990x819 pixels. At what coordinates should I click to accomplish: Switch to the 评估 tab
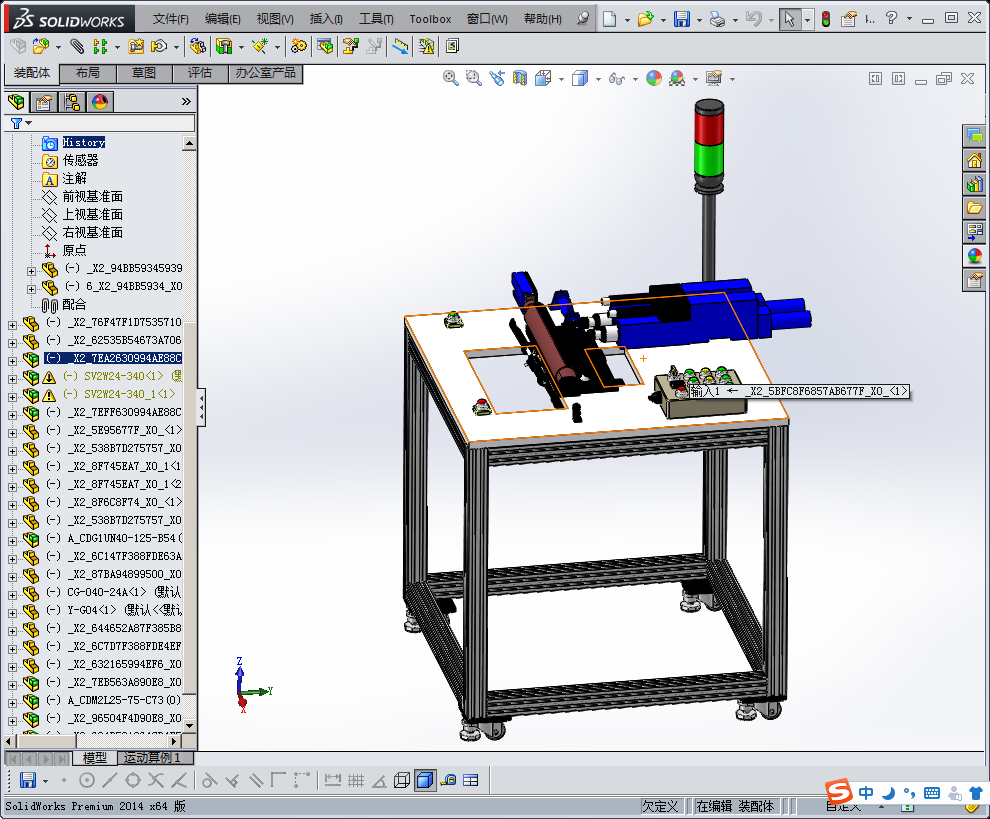pyautogui.click(x=200, y=73)
